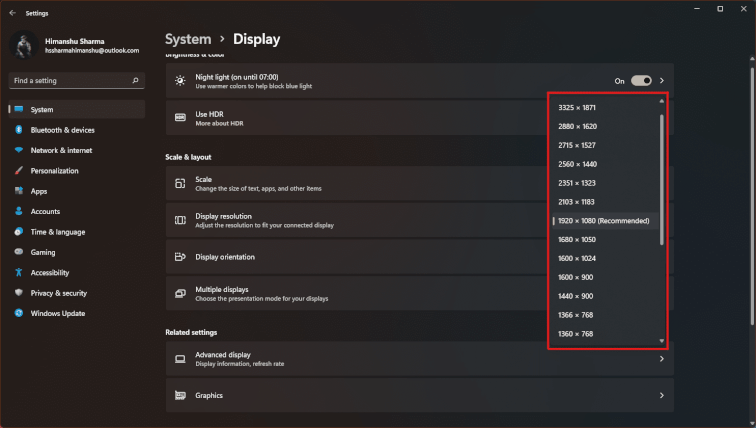756x428 pixels.
Task: Click System in the breadcrumb
Action: coord(188,39)
